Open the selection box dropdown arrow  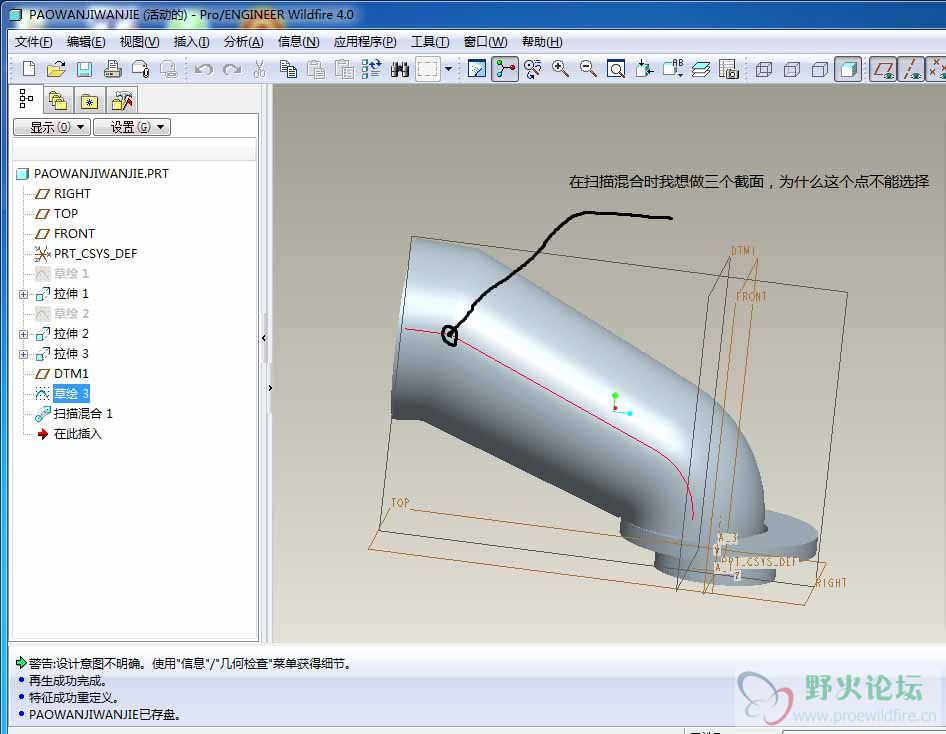pyautogui.click(x=448, y=69)
